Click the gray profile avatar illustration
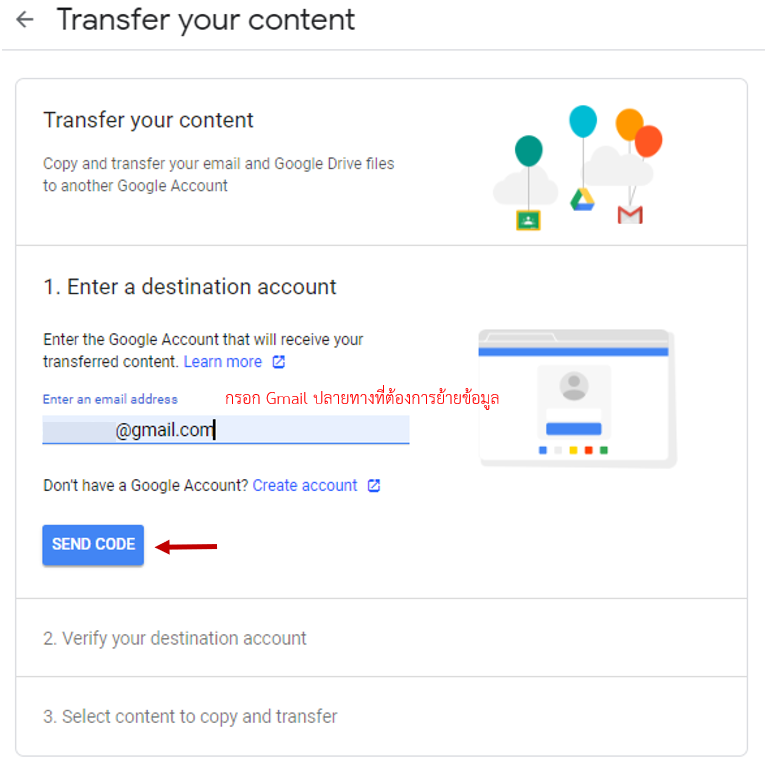Screen dimensions: 765x765 coord(573,386)
